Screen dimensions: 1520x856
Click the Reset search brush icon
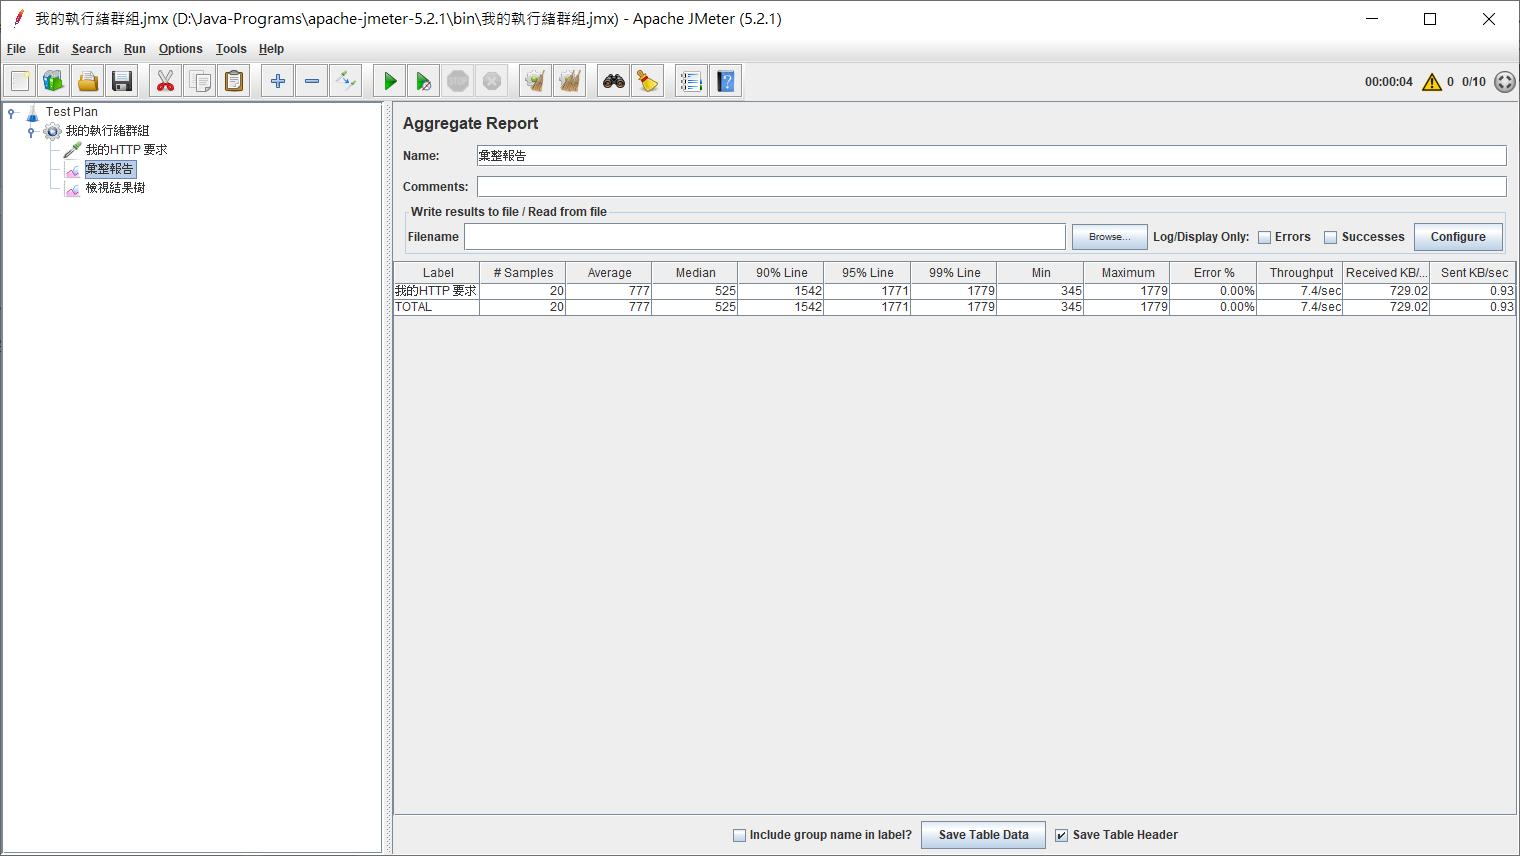648,81
